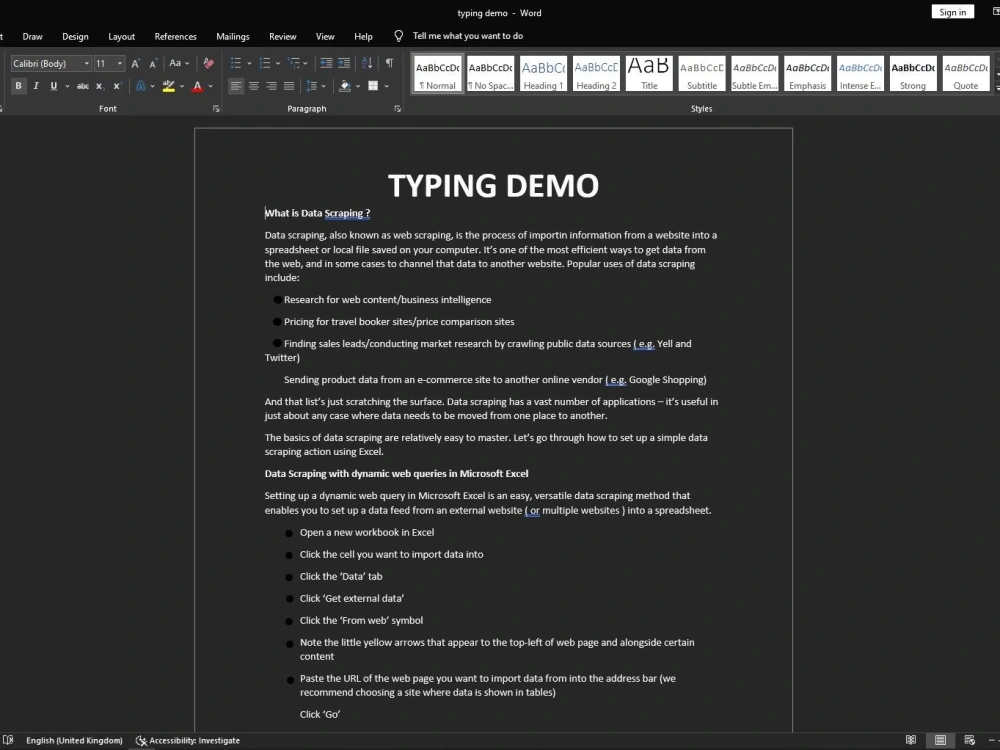The height and width of the screenshot is (750, 1000).
Task: Open the Design tab
Action: 75,36
